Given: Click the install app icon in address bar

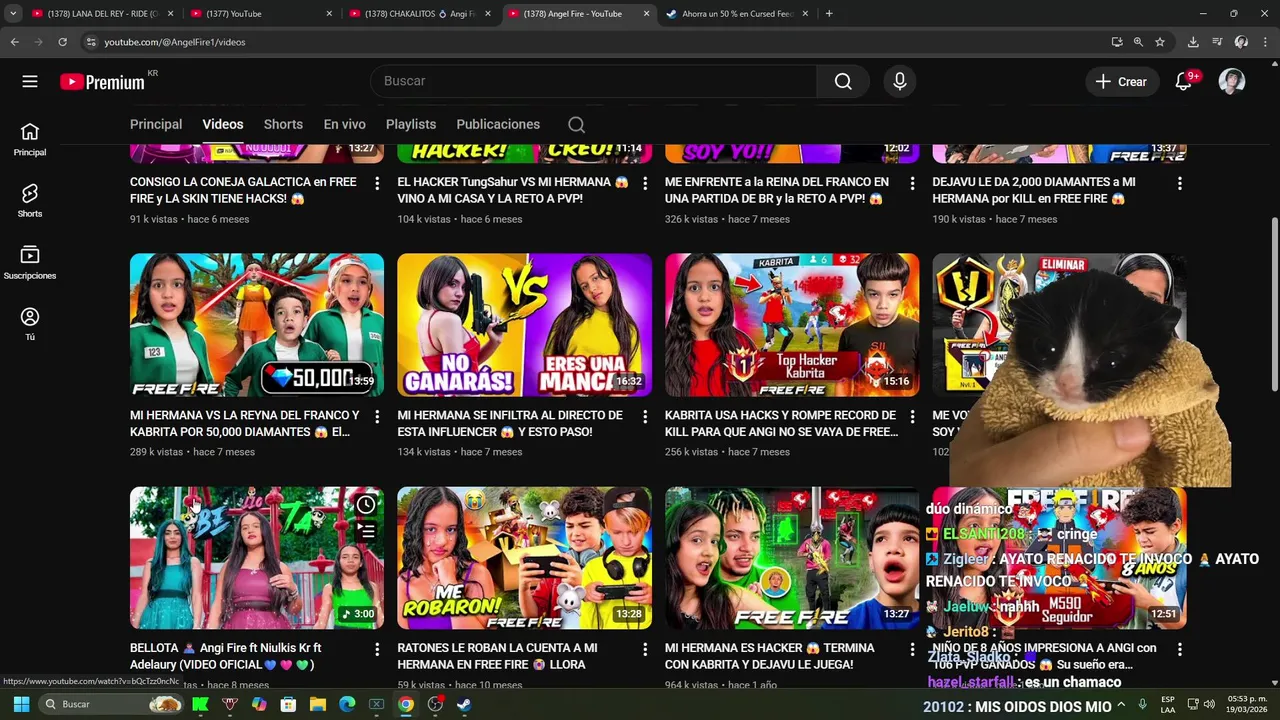Looking at the screenshot, I should 1117,42.
